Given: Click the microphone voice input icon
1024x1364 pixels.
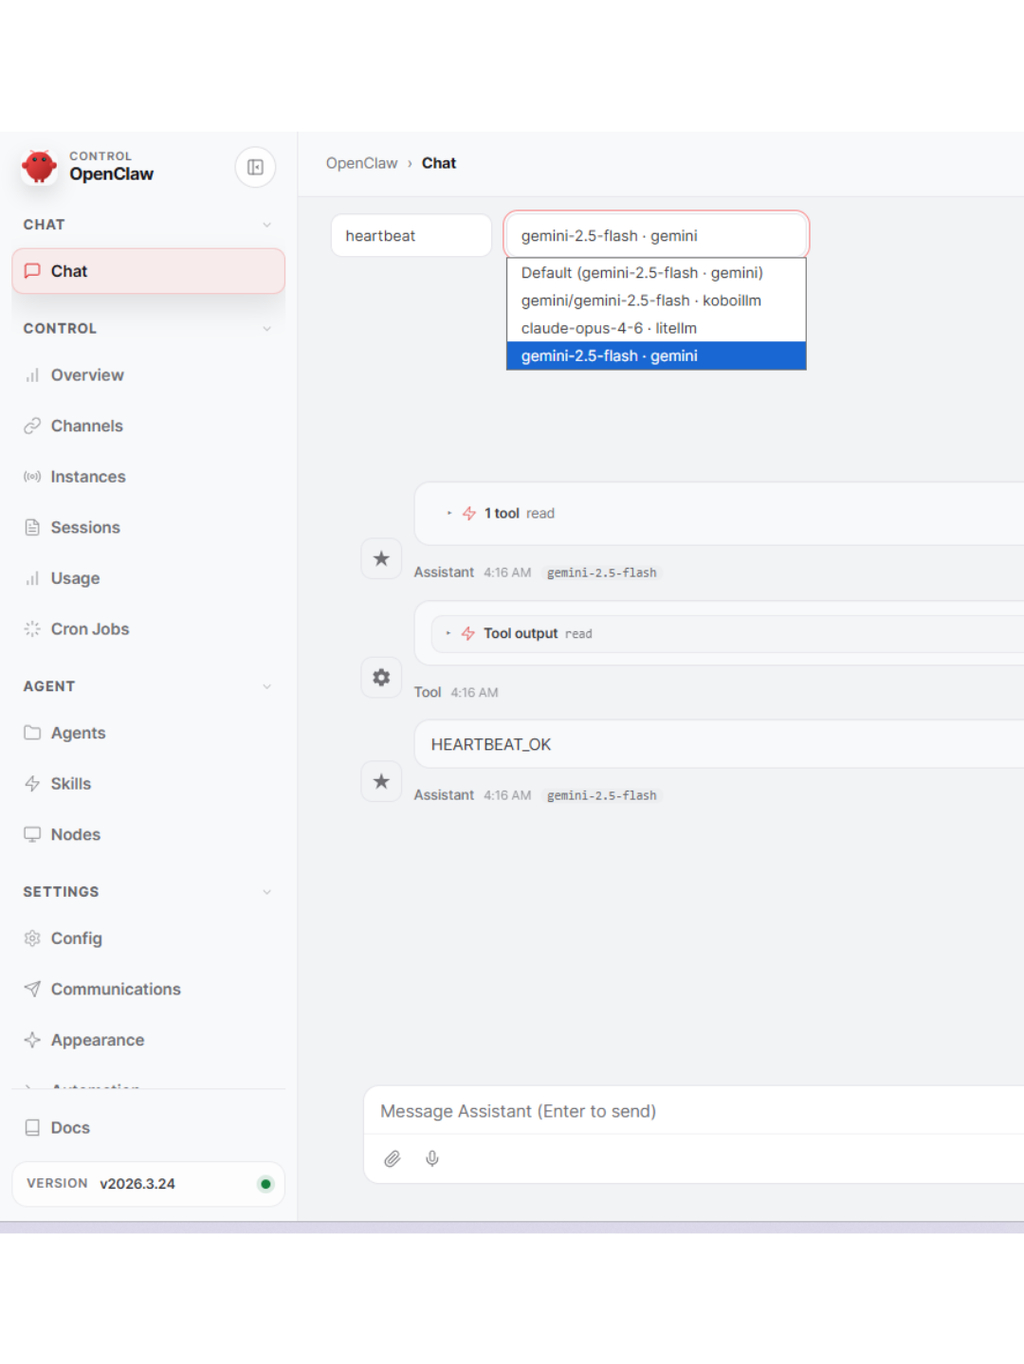Looking at the screenshot, I should [432, 1158].
